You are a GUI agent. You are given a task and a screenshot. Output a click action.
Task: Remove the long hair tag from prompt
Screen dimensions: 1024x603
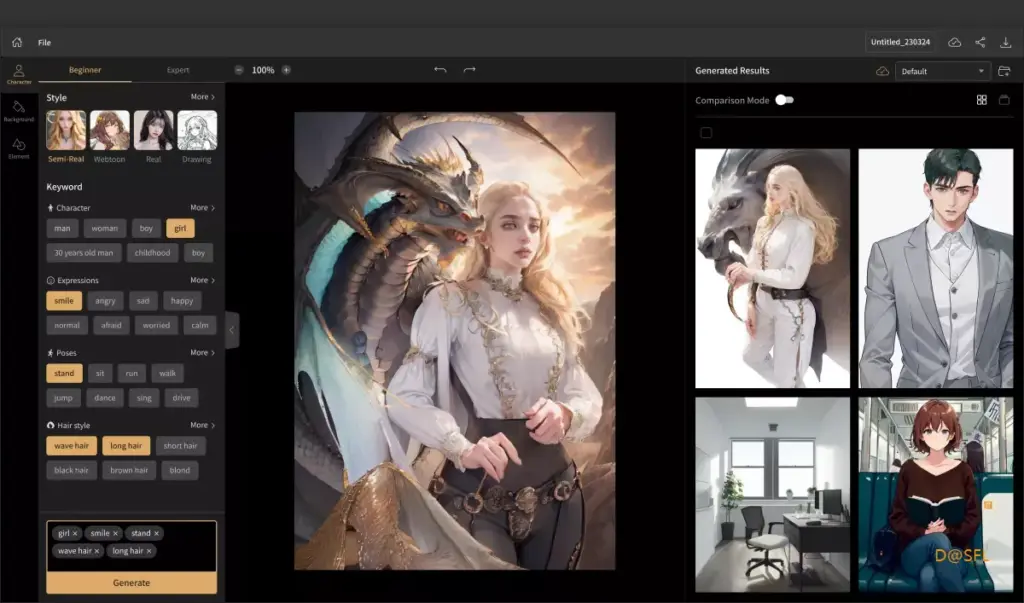[149, 551]
